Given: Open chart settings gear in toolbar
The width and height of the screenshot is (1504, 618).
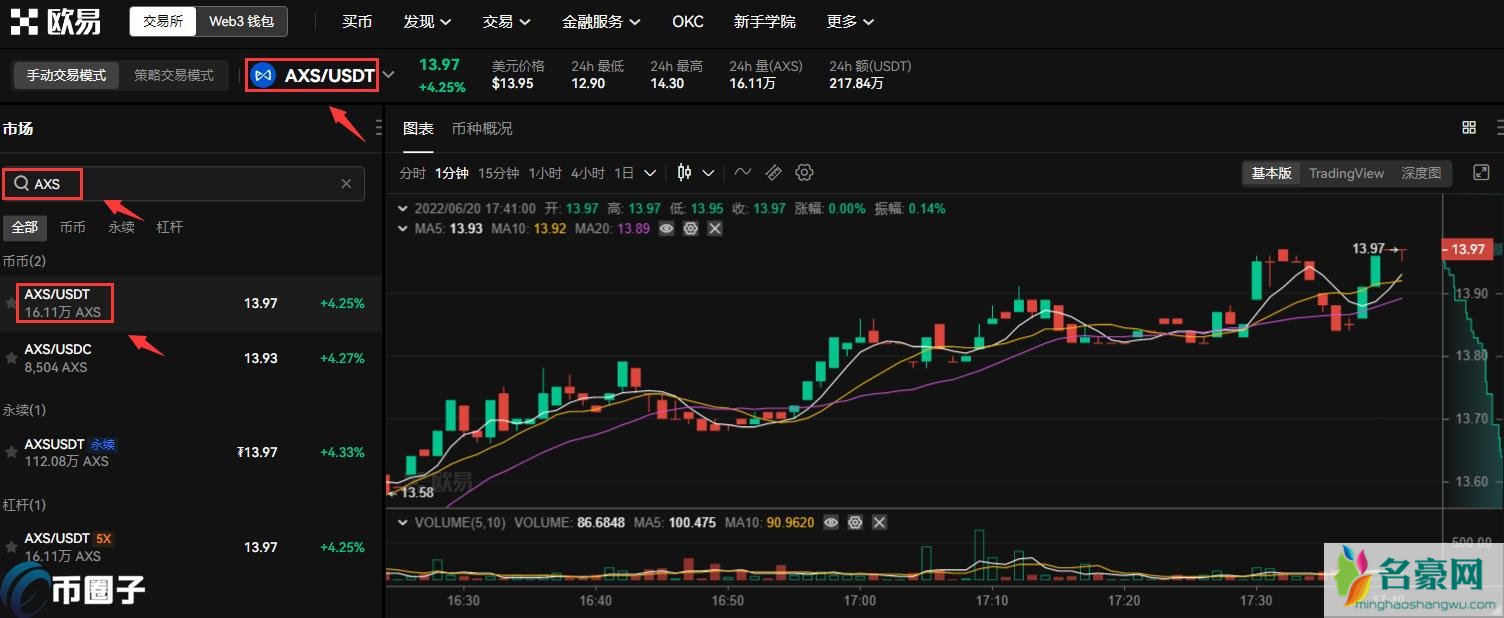Looking at the screenshot, I should [804, 173].
